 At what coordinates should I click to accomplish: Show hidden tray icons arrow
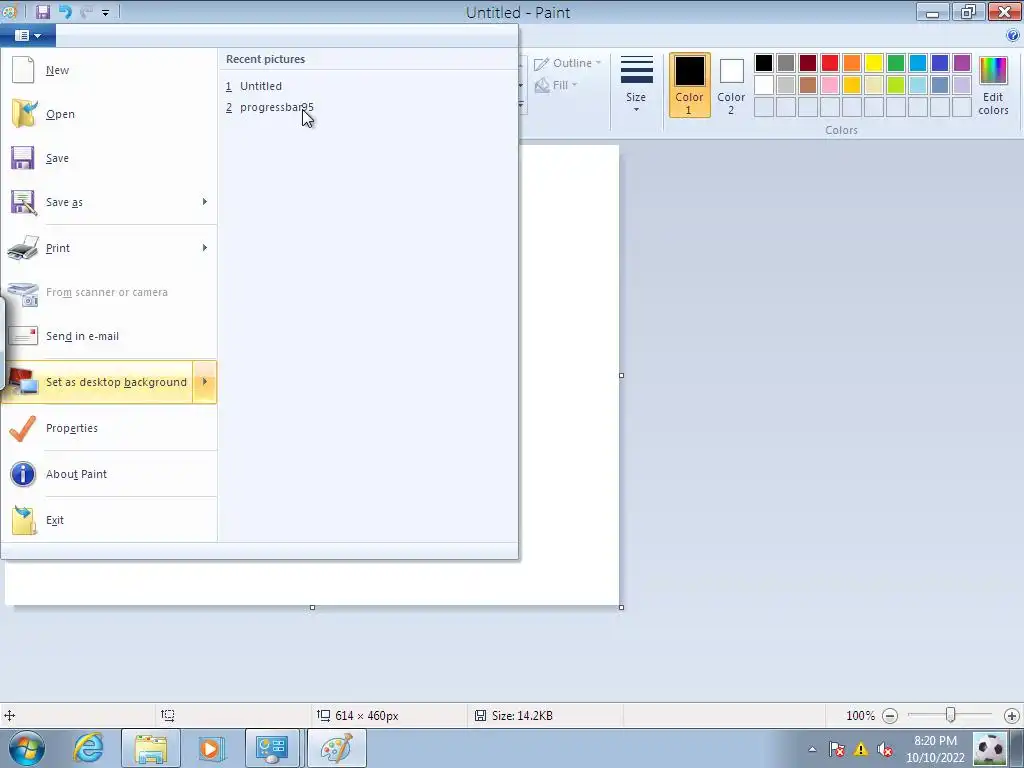812,749
